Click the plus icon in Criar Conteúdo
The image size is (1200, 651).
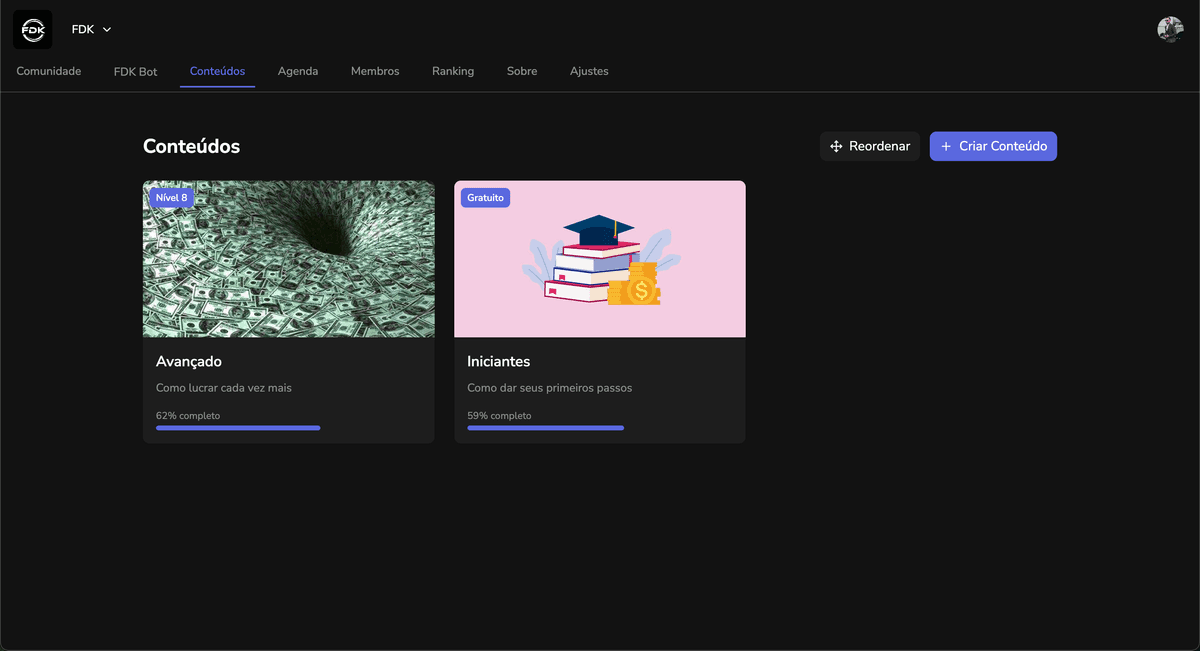click(946, 146)
